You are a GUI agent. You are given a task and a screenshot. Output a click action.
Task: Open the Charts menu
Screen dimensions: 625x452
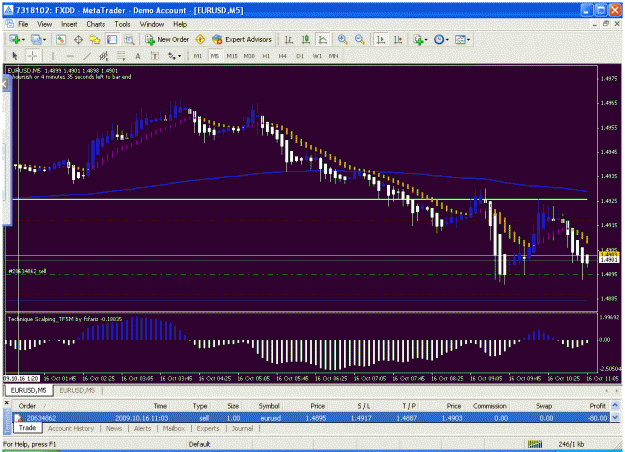pos(96,24)
